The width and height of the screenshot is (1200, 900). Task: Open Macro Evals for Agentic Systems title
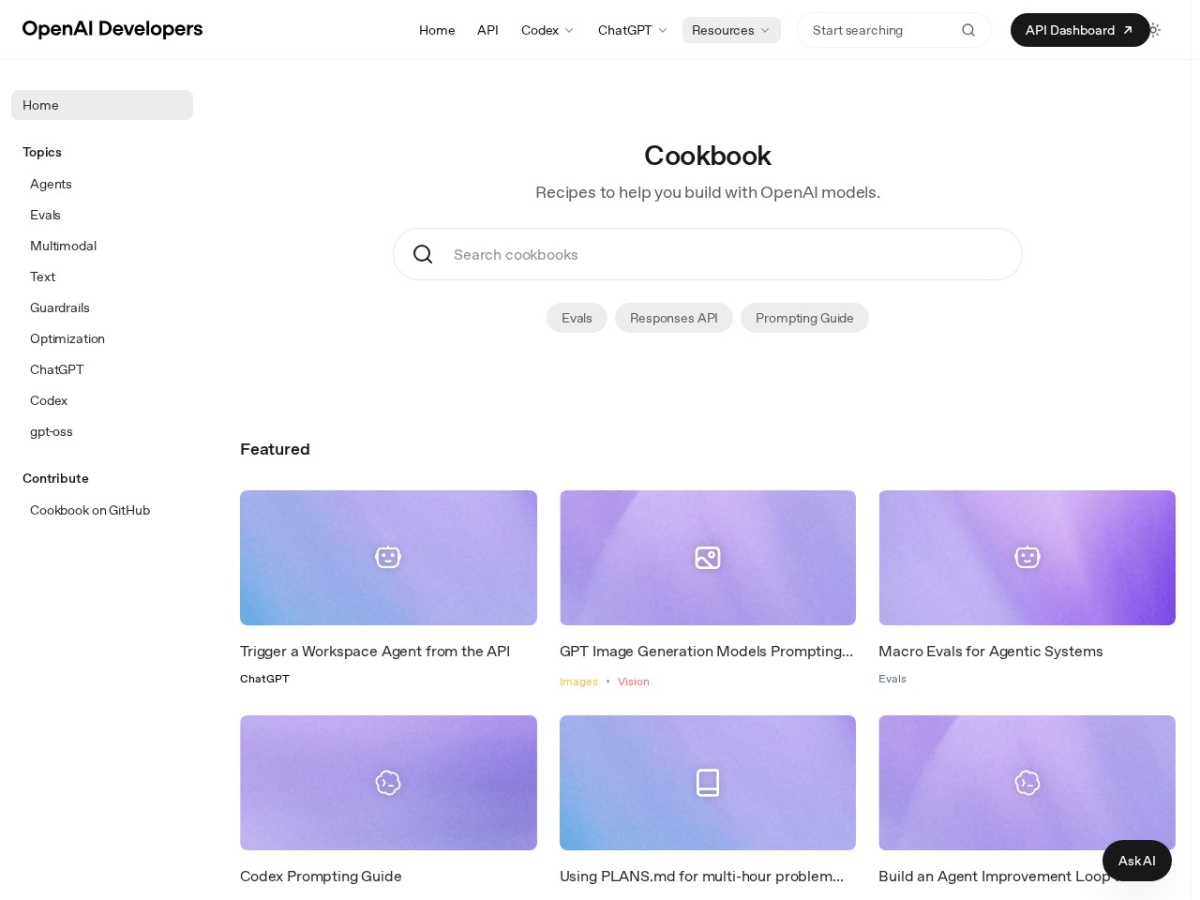pos(991,651)
